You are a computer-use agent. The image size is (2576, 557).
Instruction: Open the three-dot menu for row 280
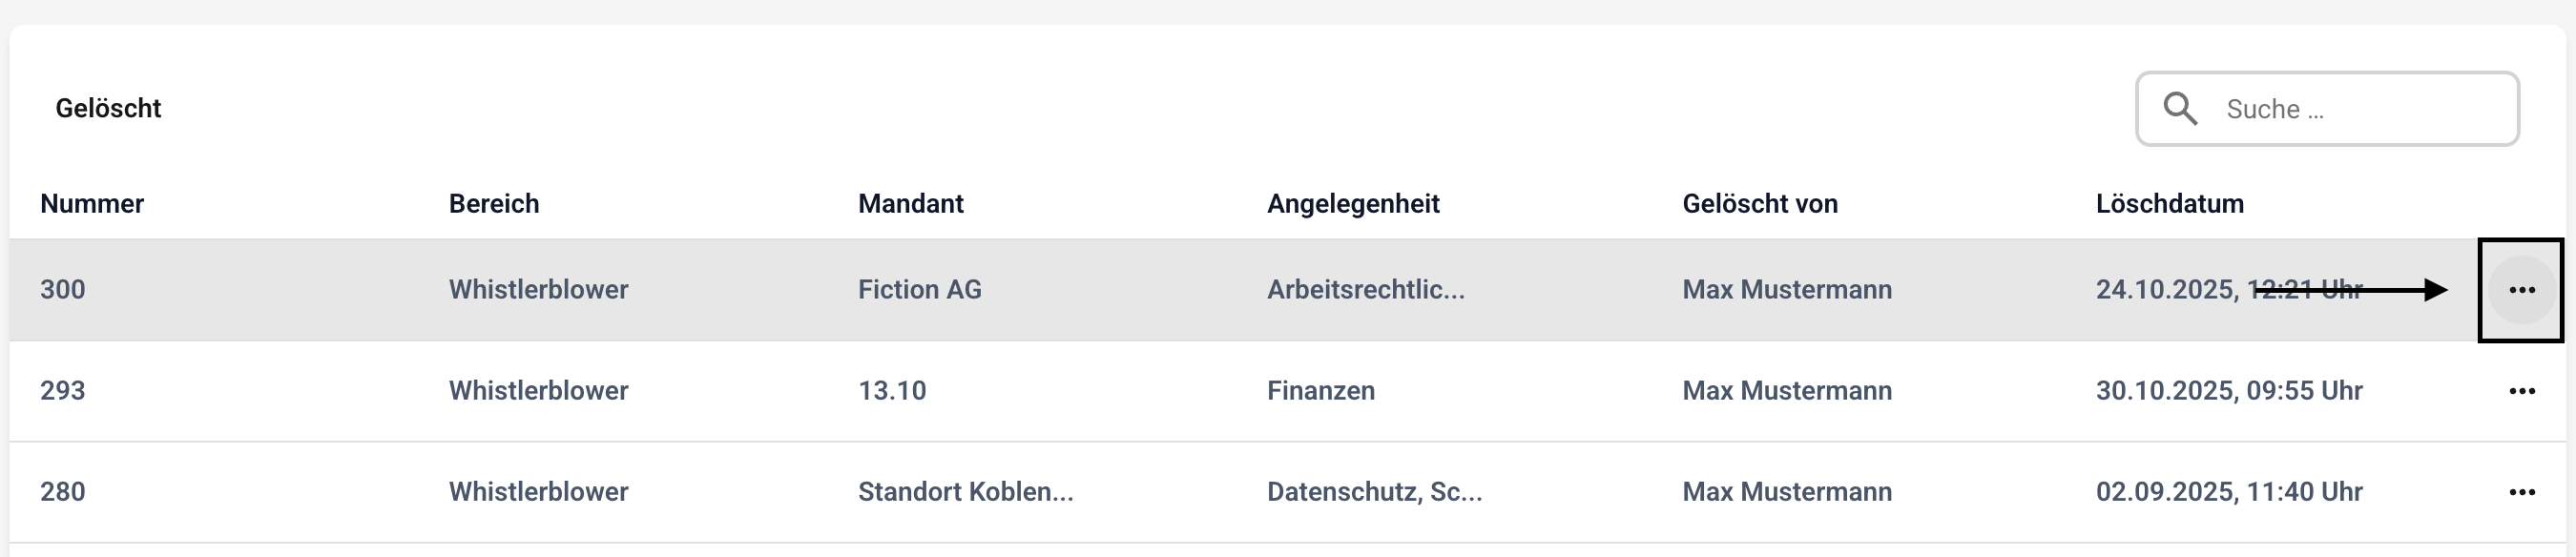click(x=2521, y=492)
